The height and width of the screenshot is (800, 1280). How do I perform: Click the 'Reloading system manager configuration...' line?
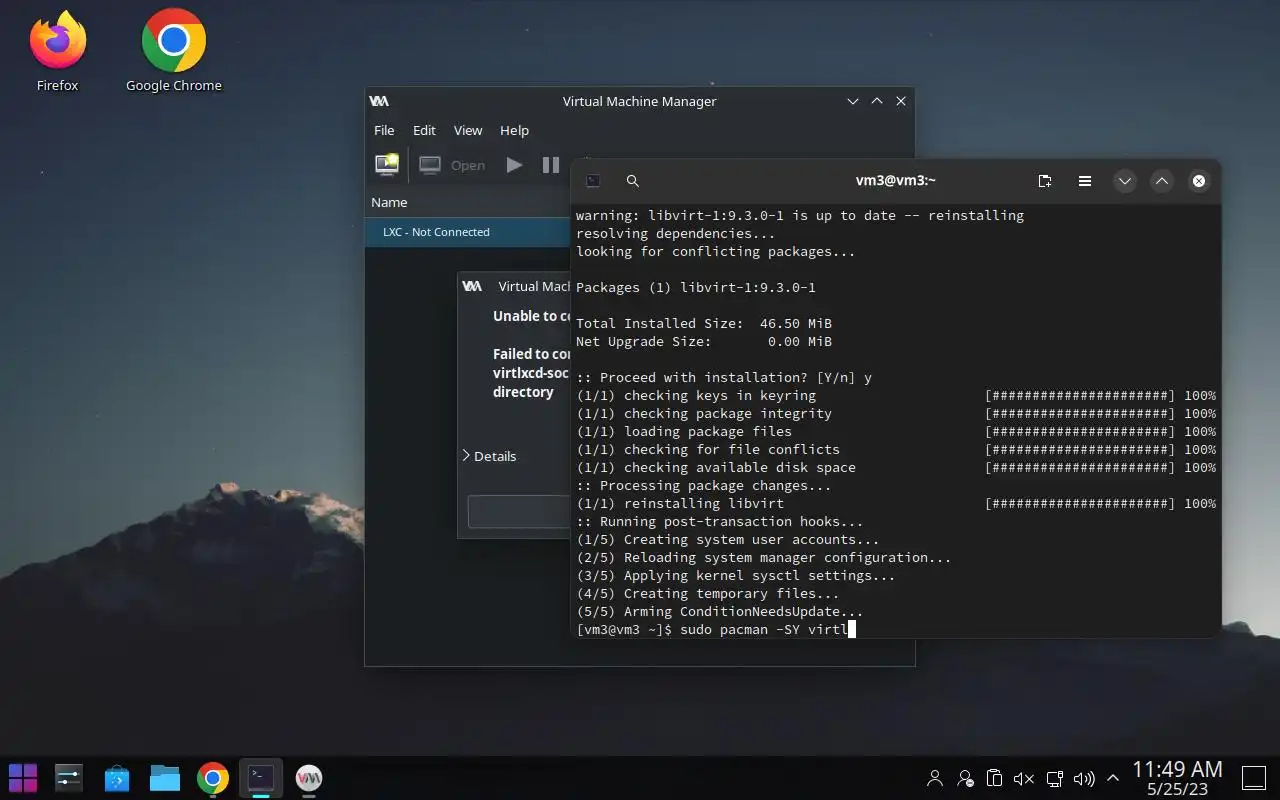point(764,558)
